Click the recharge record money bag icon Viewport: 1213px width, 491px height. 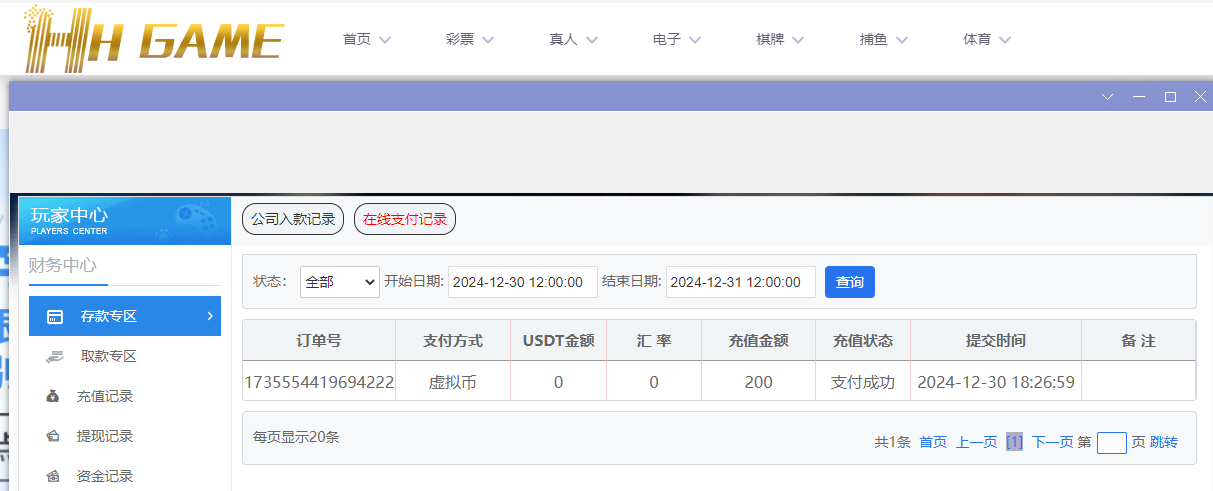click(53, 397)
